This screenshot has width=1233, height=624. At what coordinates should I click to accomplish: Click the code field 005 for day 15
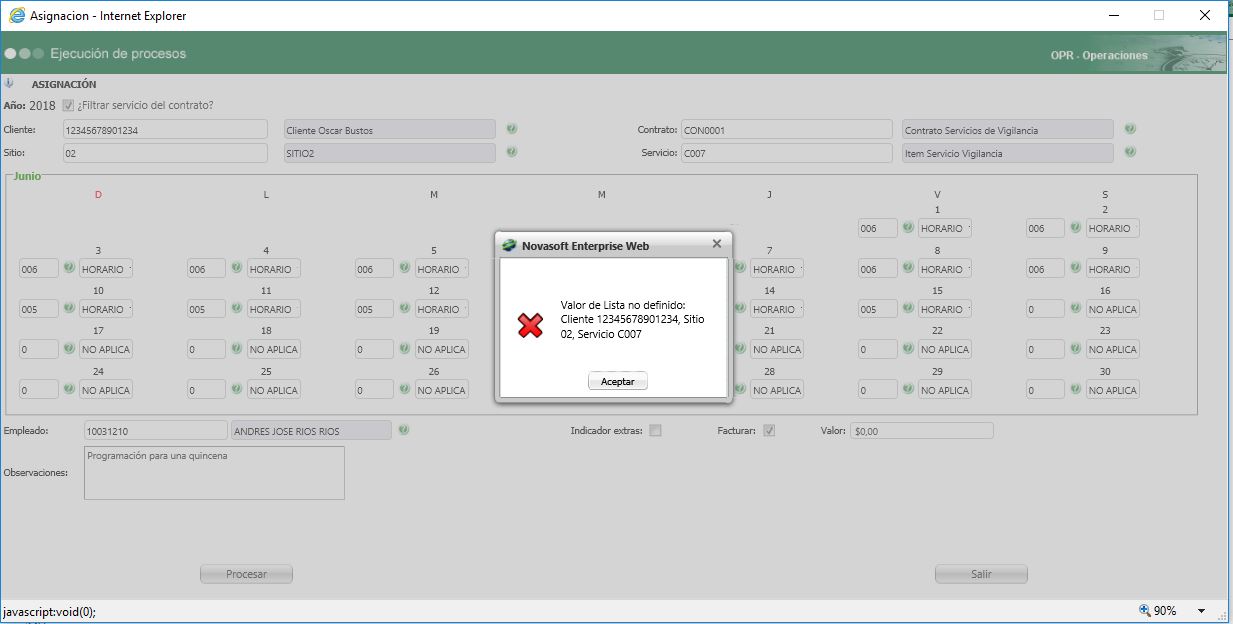(x=877, y=309)
